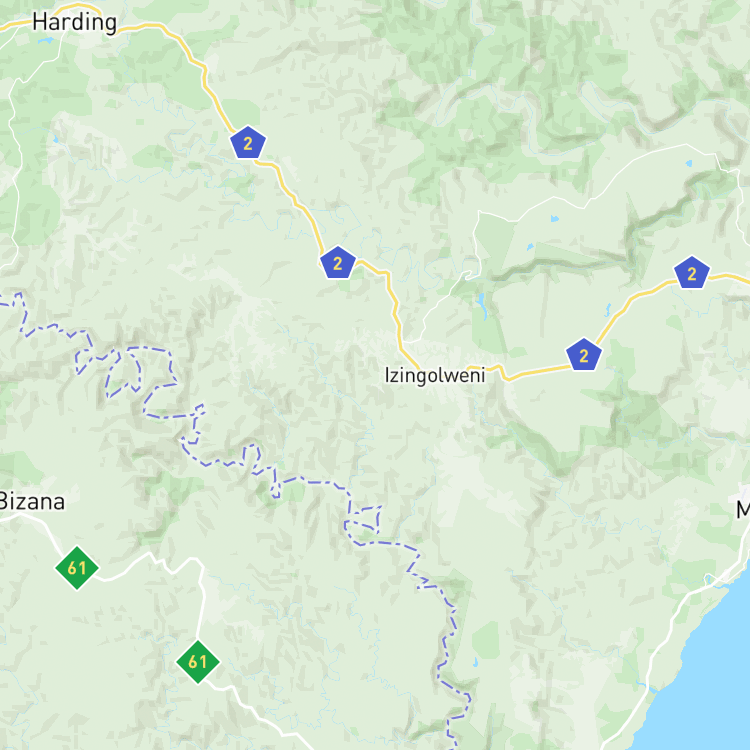This screenshot has width=750, height=750.
Task: Click the blue ocean area
Action: click(x=708, y=679)
